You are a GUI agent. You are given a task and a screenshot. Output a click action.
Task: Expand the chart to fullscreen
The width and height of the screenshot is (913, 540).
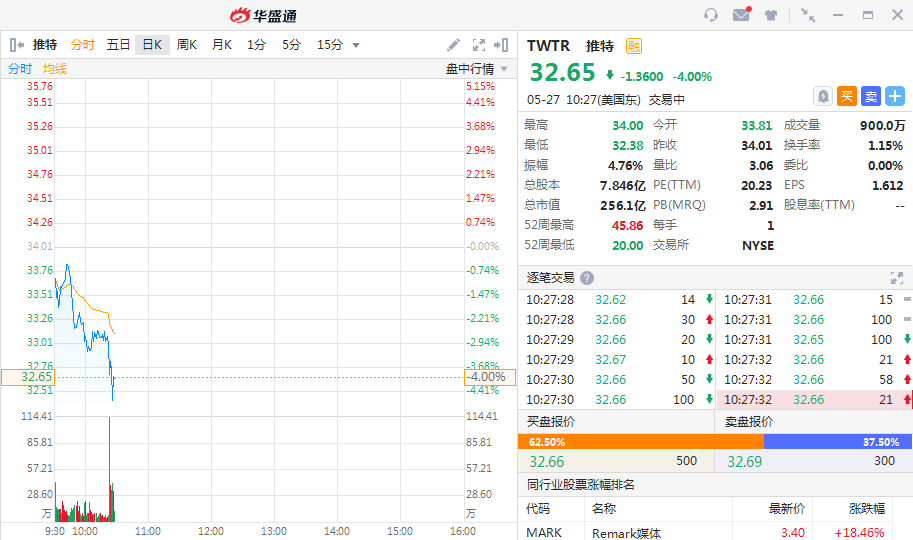(478, 45)
